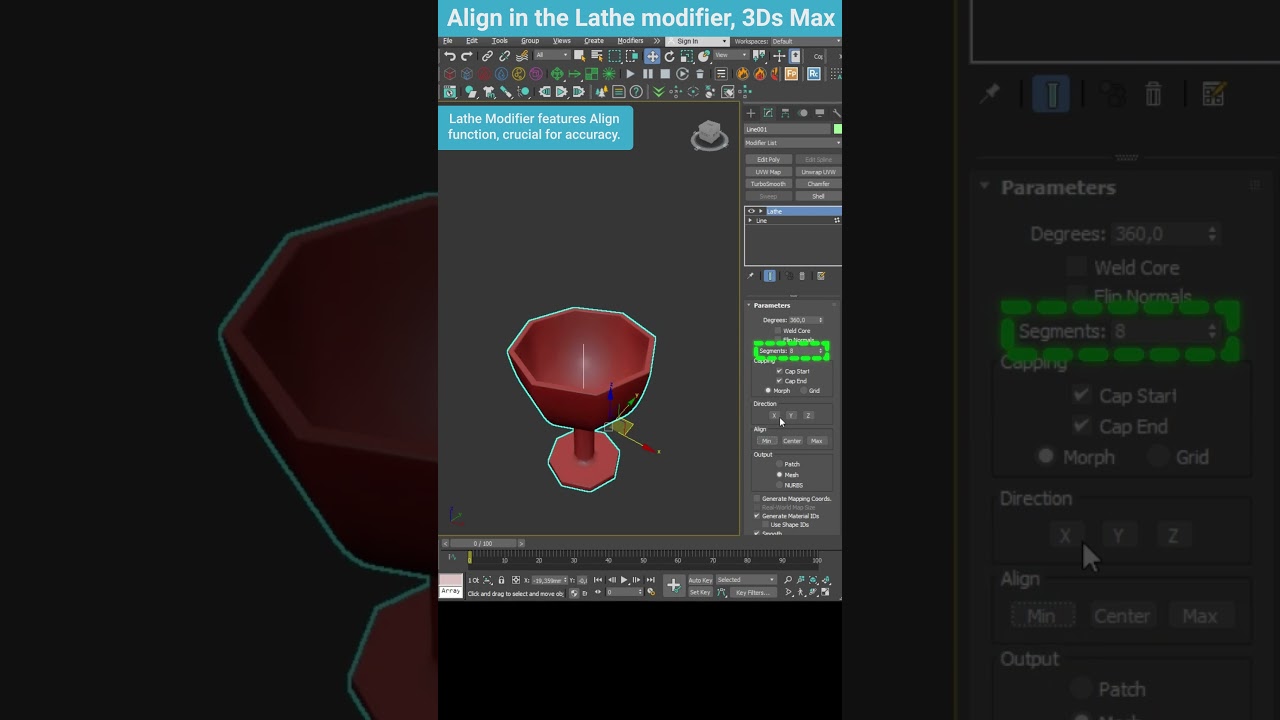Click the Redo arrow in the main toolbar
1280x720 pixels.
tap(466, 57)
